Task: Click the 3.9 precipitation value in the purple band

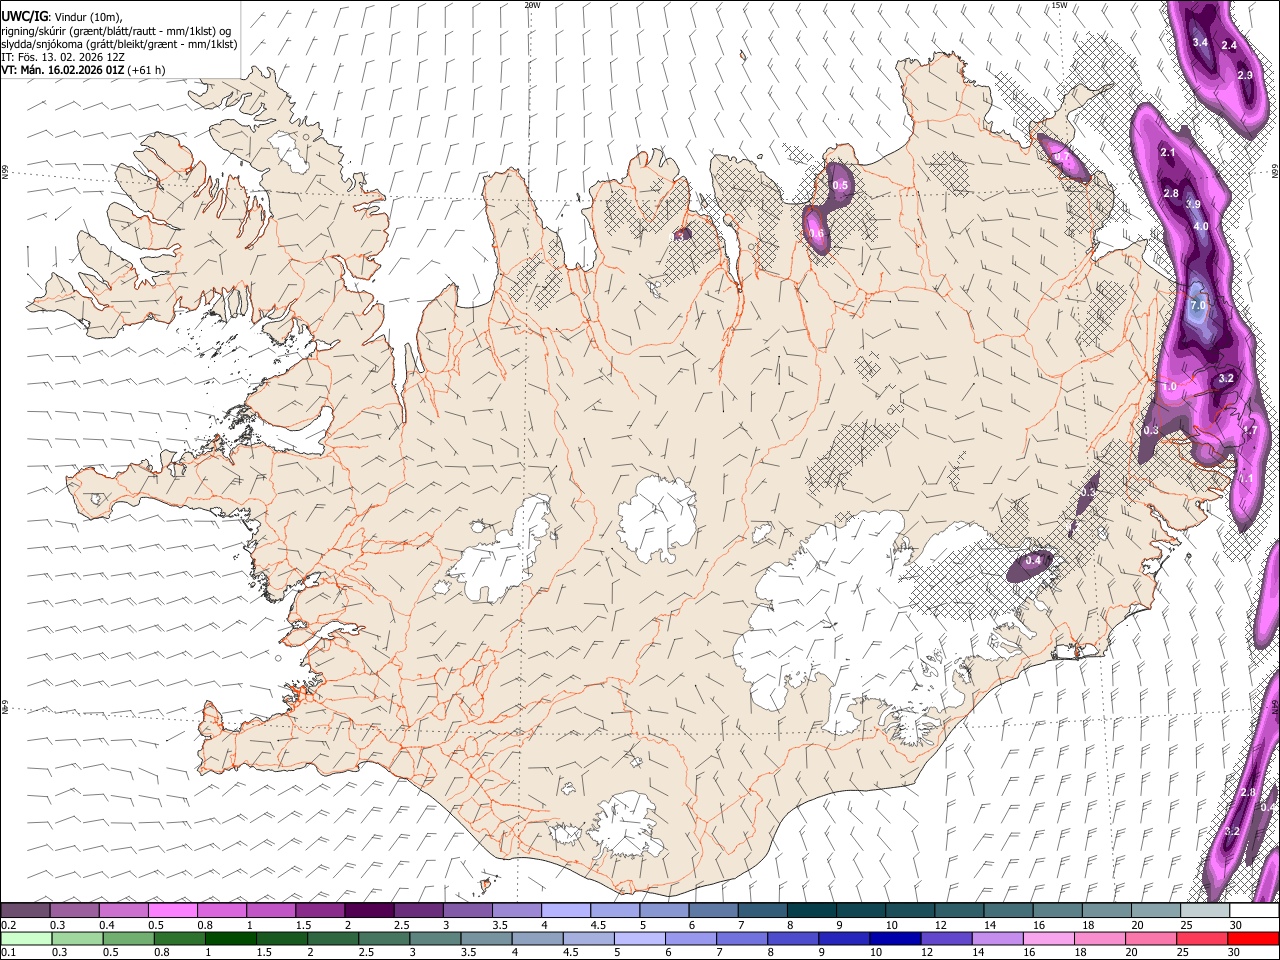Action: coord(1192,205)
